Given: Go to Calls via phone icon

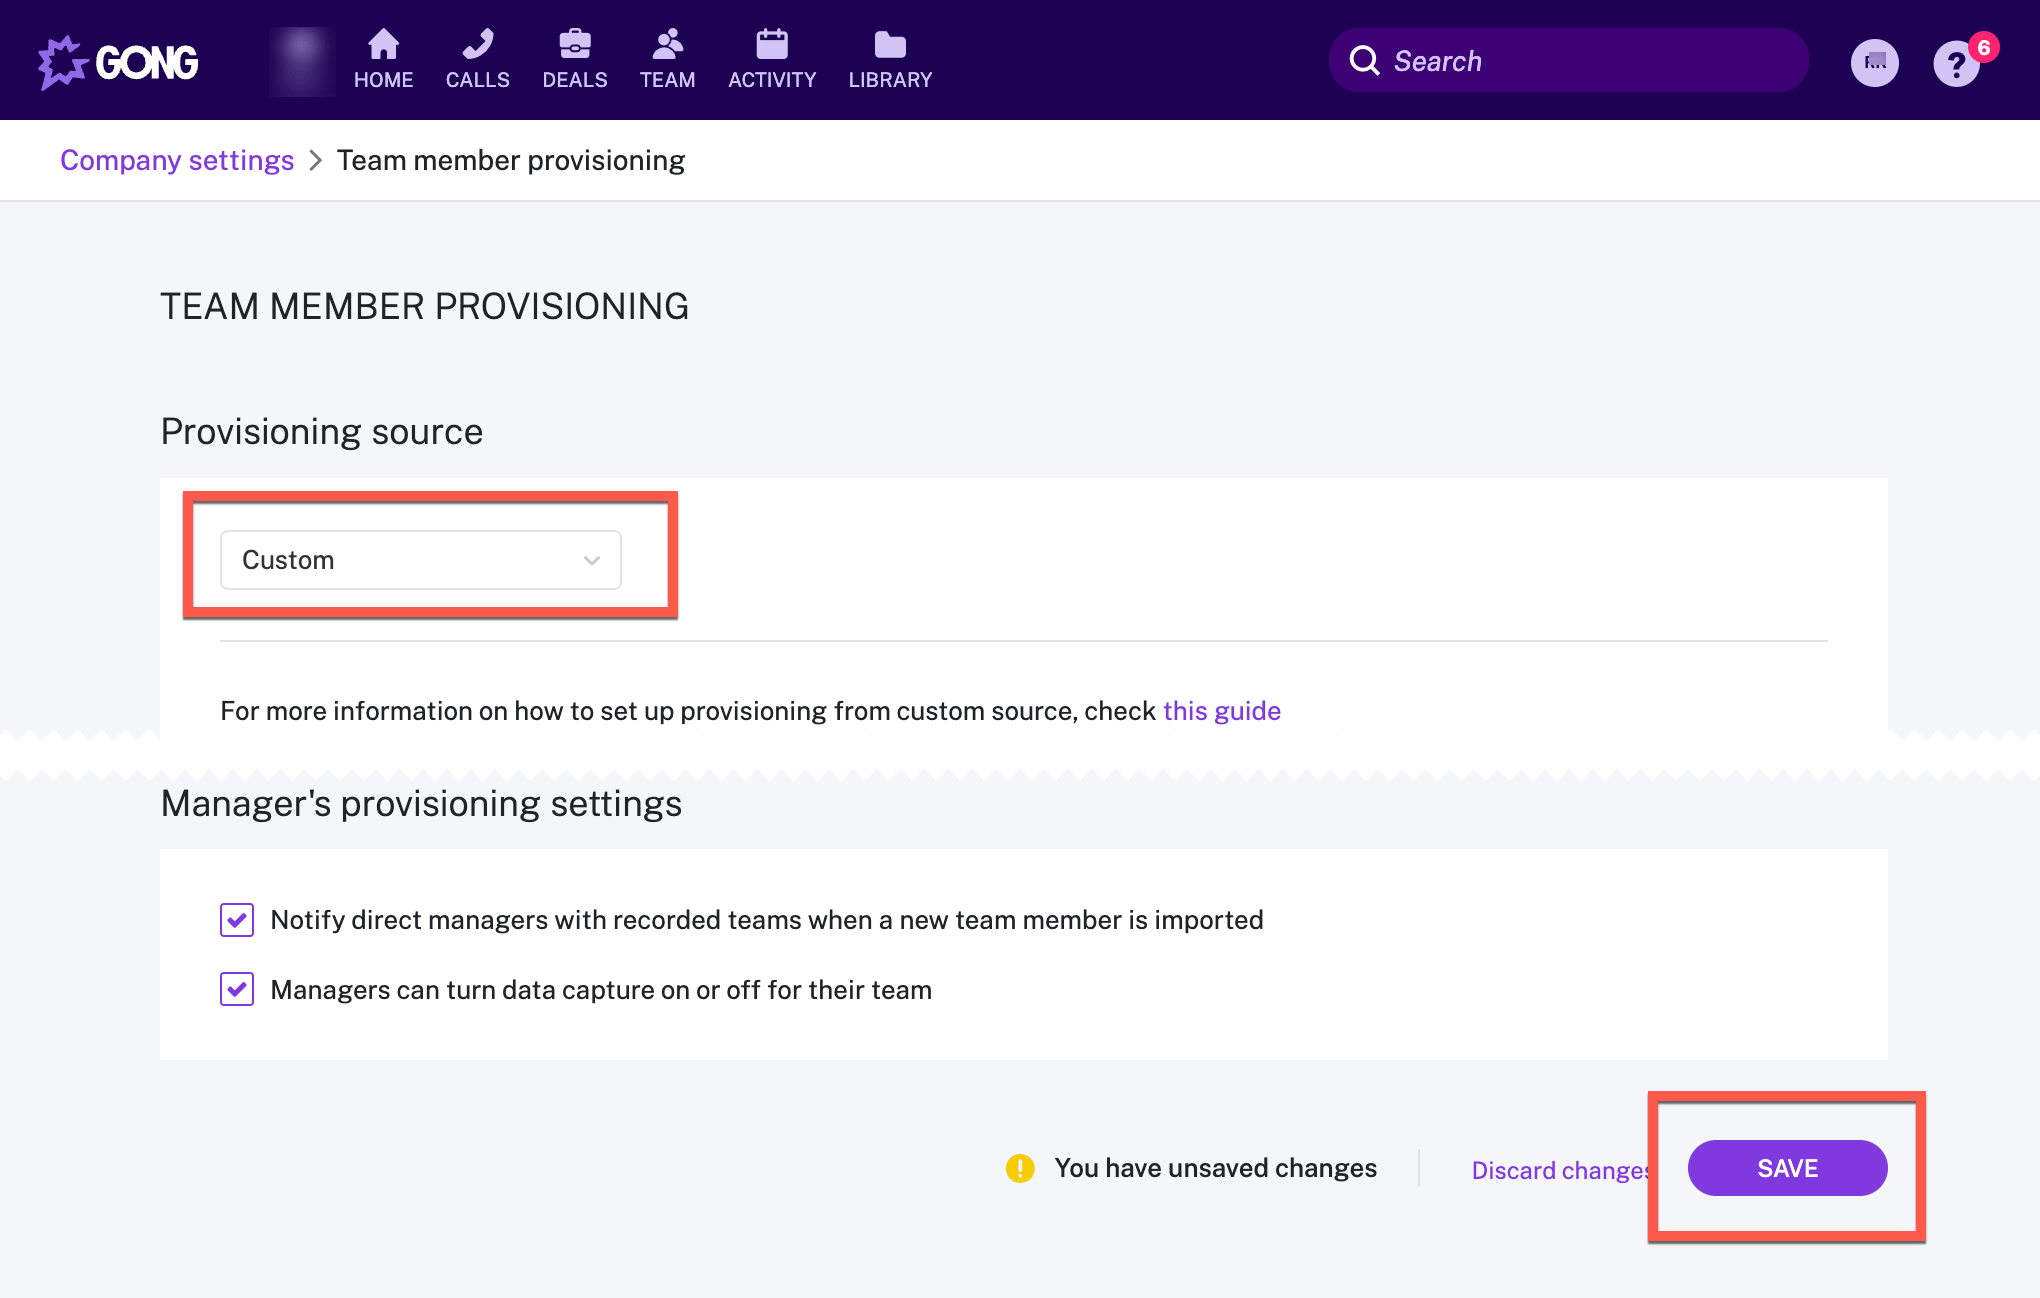Looking at the screenshot, I should pyautogui.click(x=477, y=44).
